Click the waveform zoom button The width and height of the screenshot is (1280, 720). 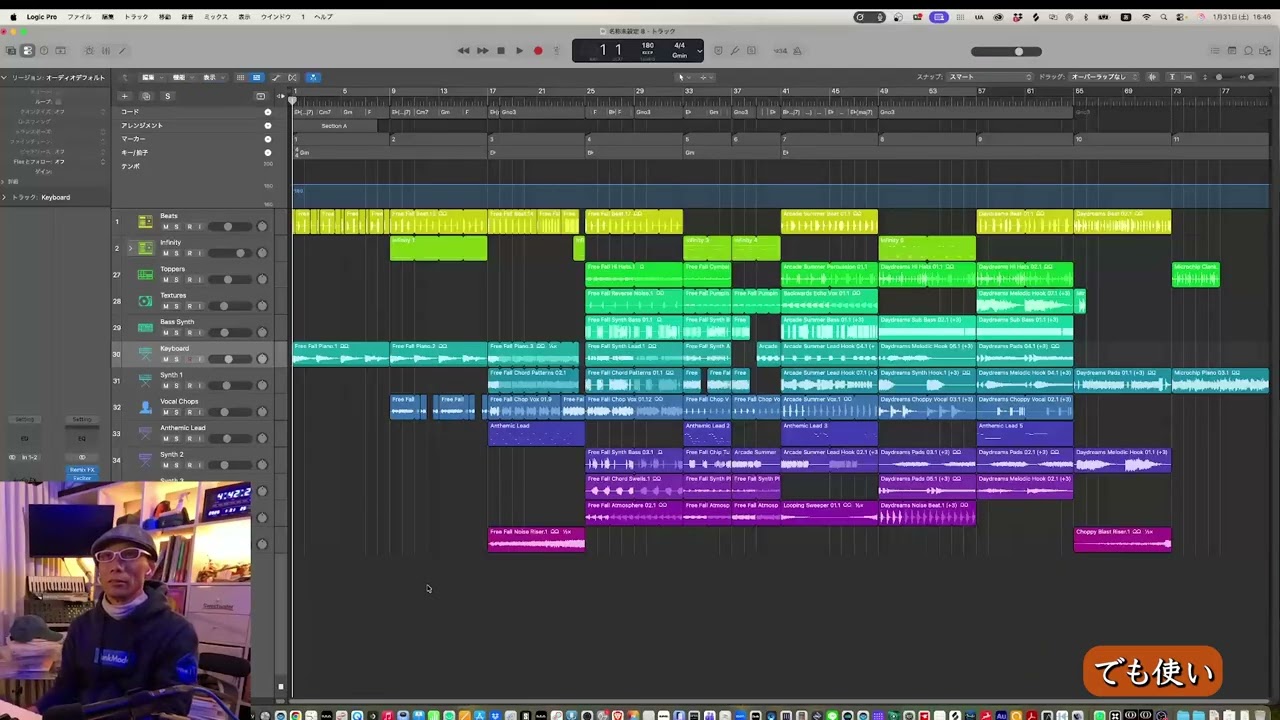tap(1152, 77)
